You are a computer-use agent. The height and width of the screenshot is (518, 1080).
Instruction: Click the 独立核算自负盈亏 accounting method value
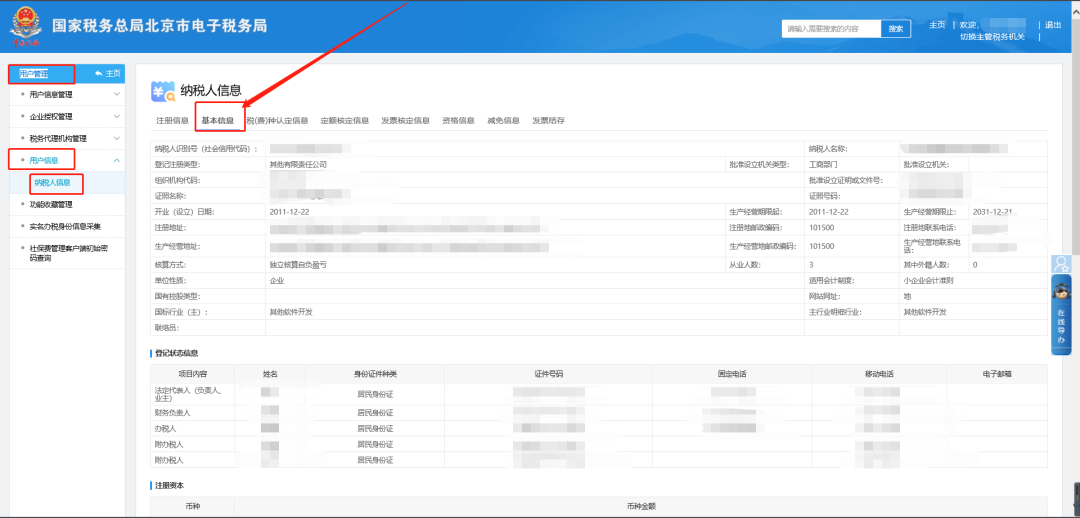click(x=298, y=265)
